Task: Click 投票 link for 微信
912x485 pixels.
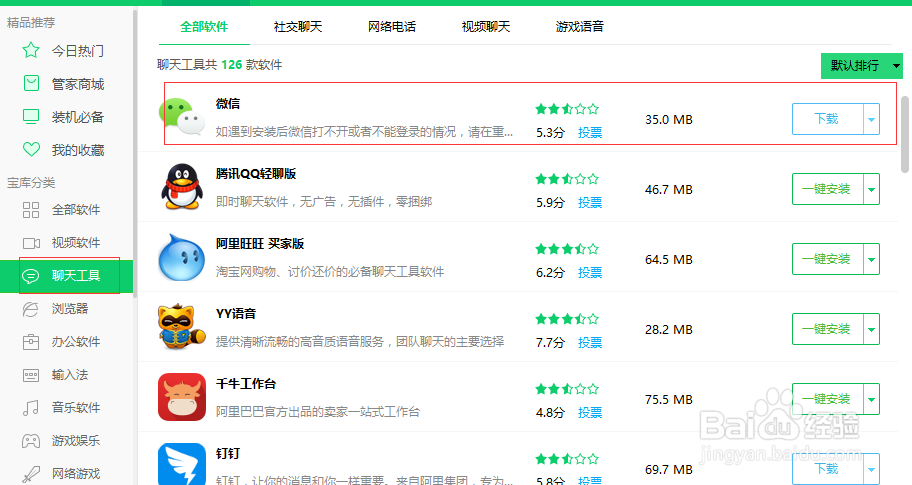Action: tap(590, 133)
